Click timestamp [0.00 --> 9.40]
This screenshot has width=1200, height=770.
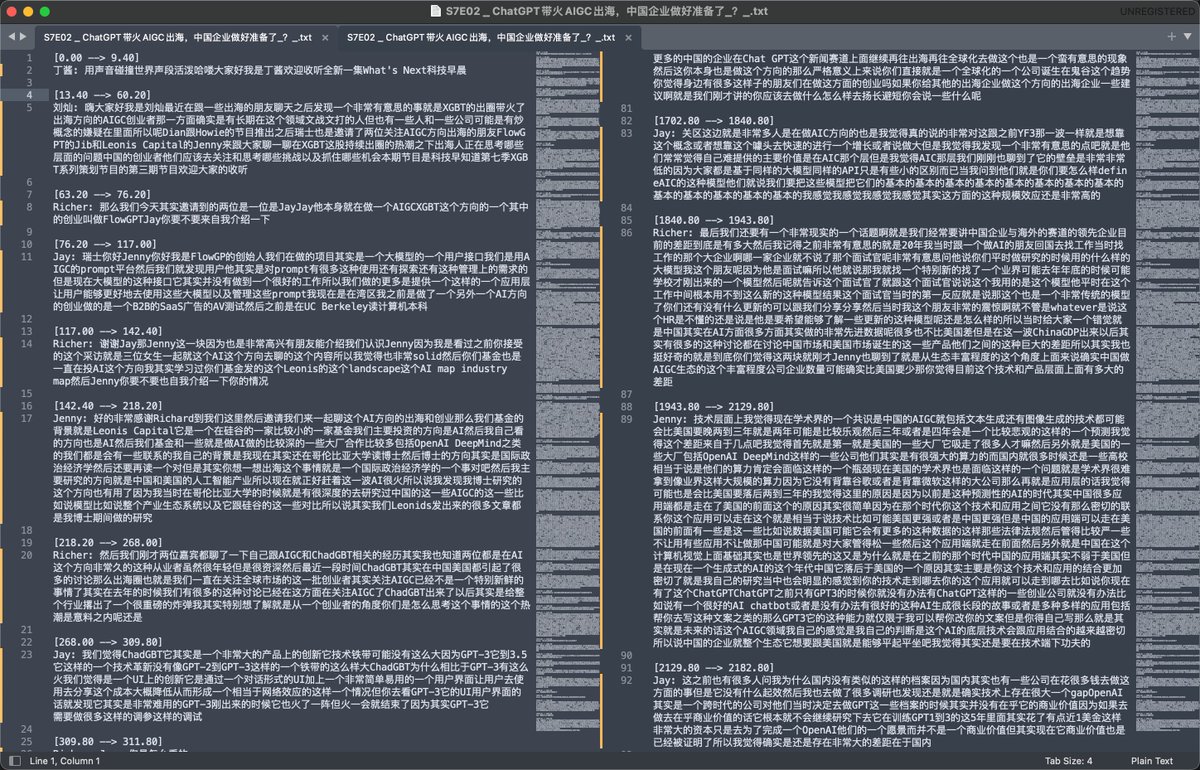(97, 58)
